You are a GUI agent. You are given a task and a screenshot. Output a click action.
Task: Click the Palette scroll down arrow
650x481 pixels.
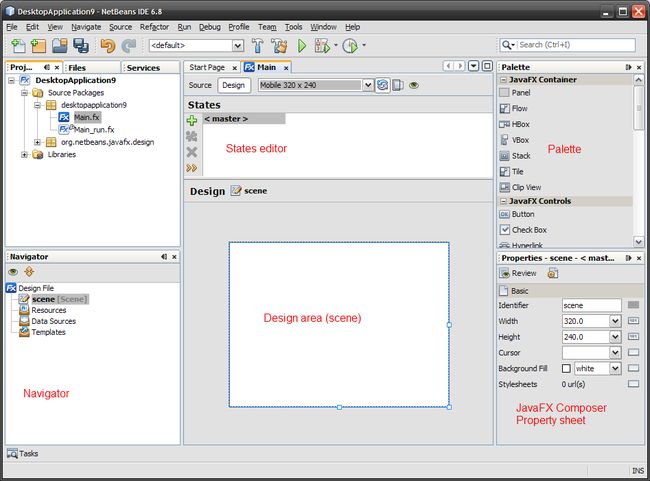[638, 241]
